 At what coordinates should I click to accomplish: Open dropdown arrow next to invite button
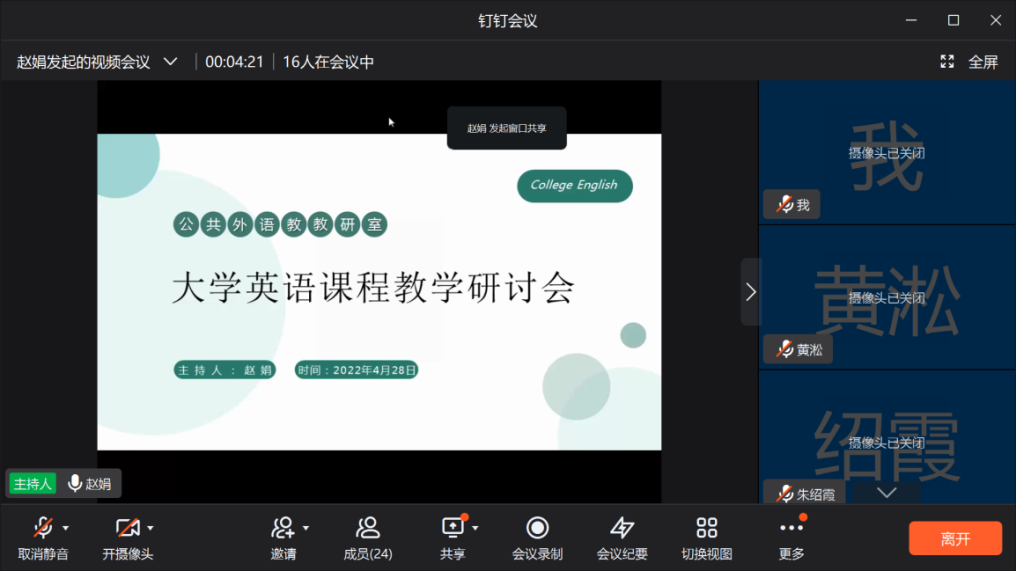(306, 527)
